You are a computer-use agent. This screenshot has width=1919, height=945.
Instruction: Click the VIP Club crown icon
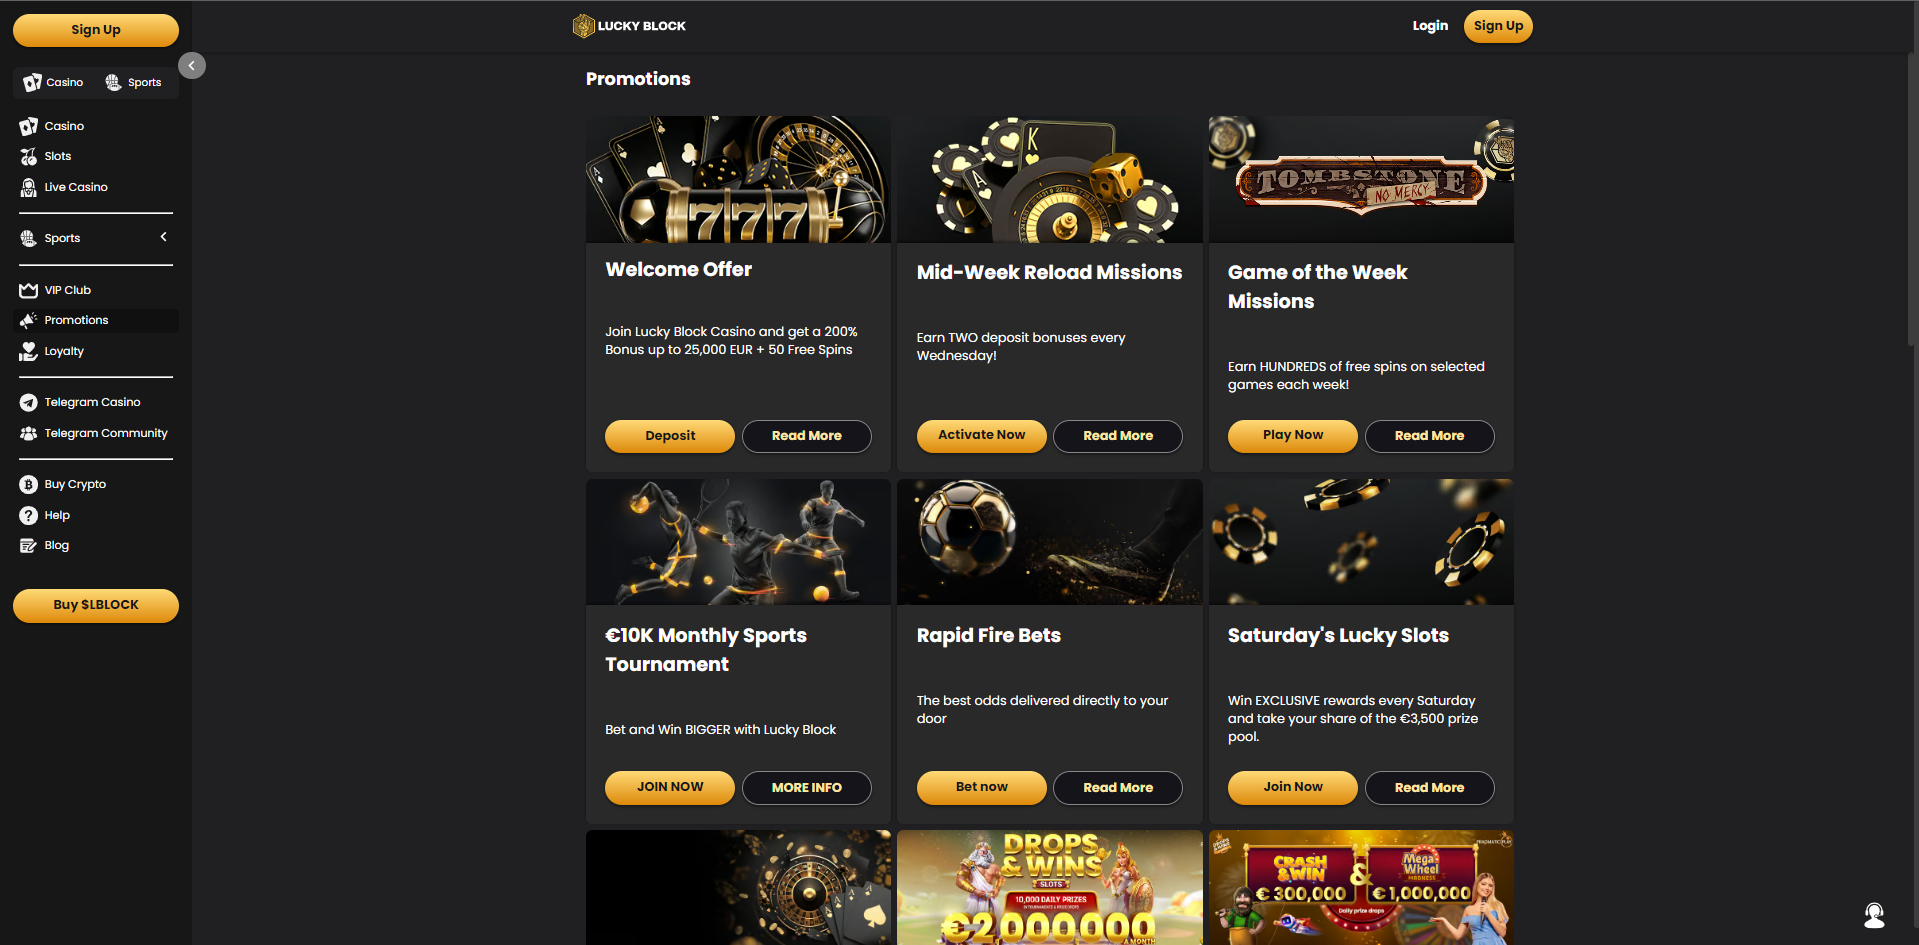pos(28,290)
